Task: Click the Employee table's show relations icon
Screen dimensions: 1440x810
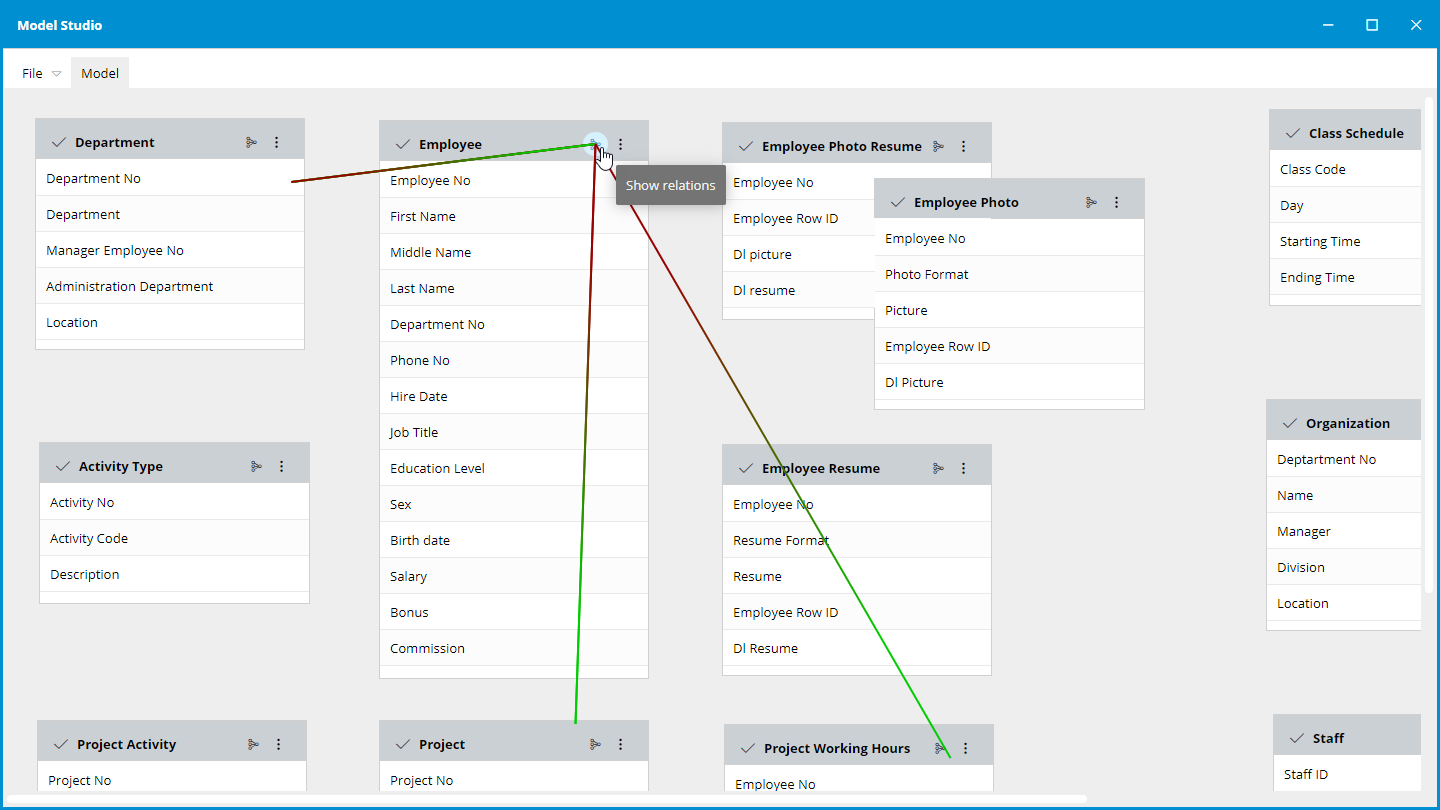Action: pos(595,144)
